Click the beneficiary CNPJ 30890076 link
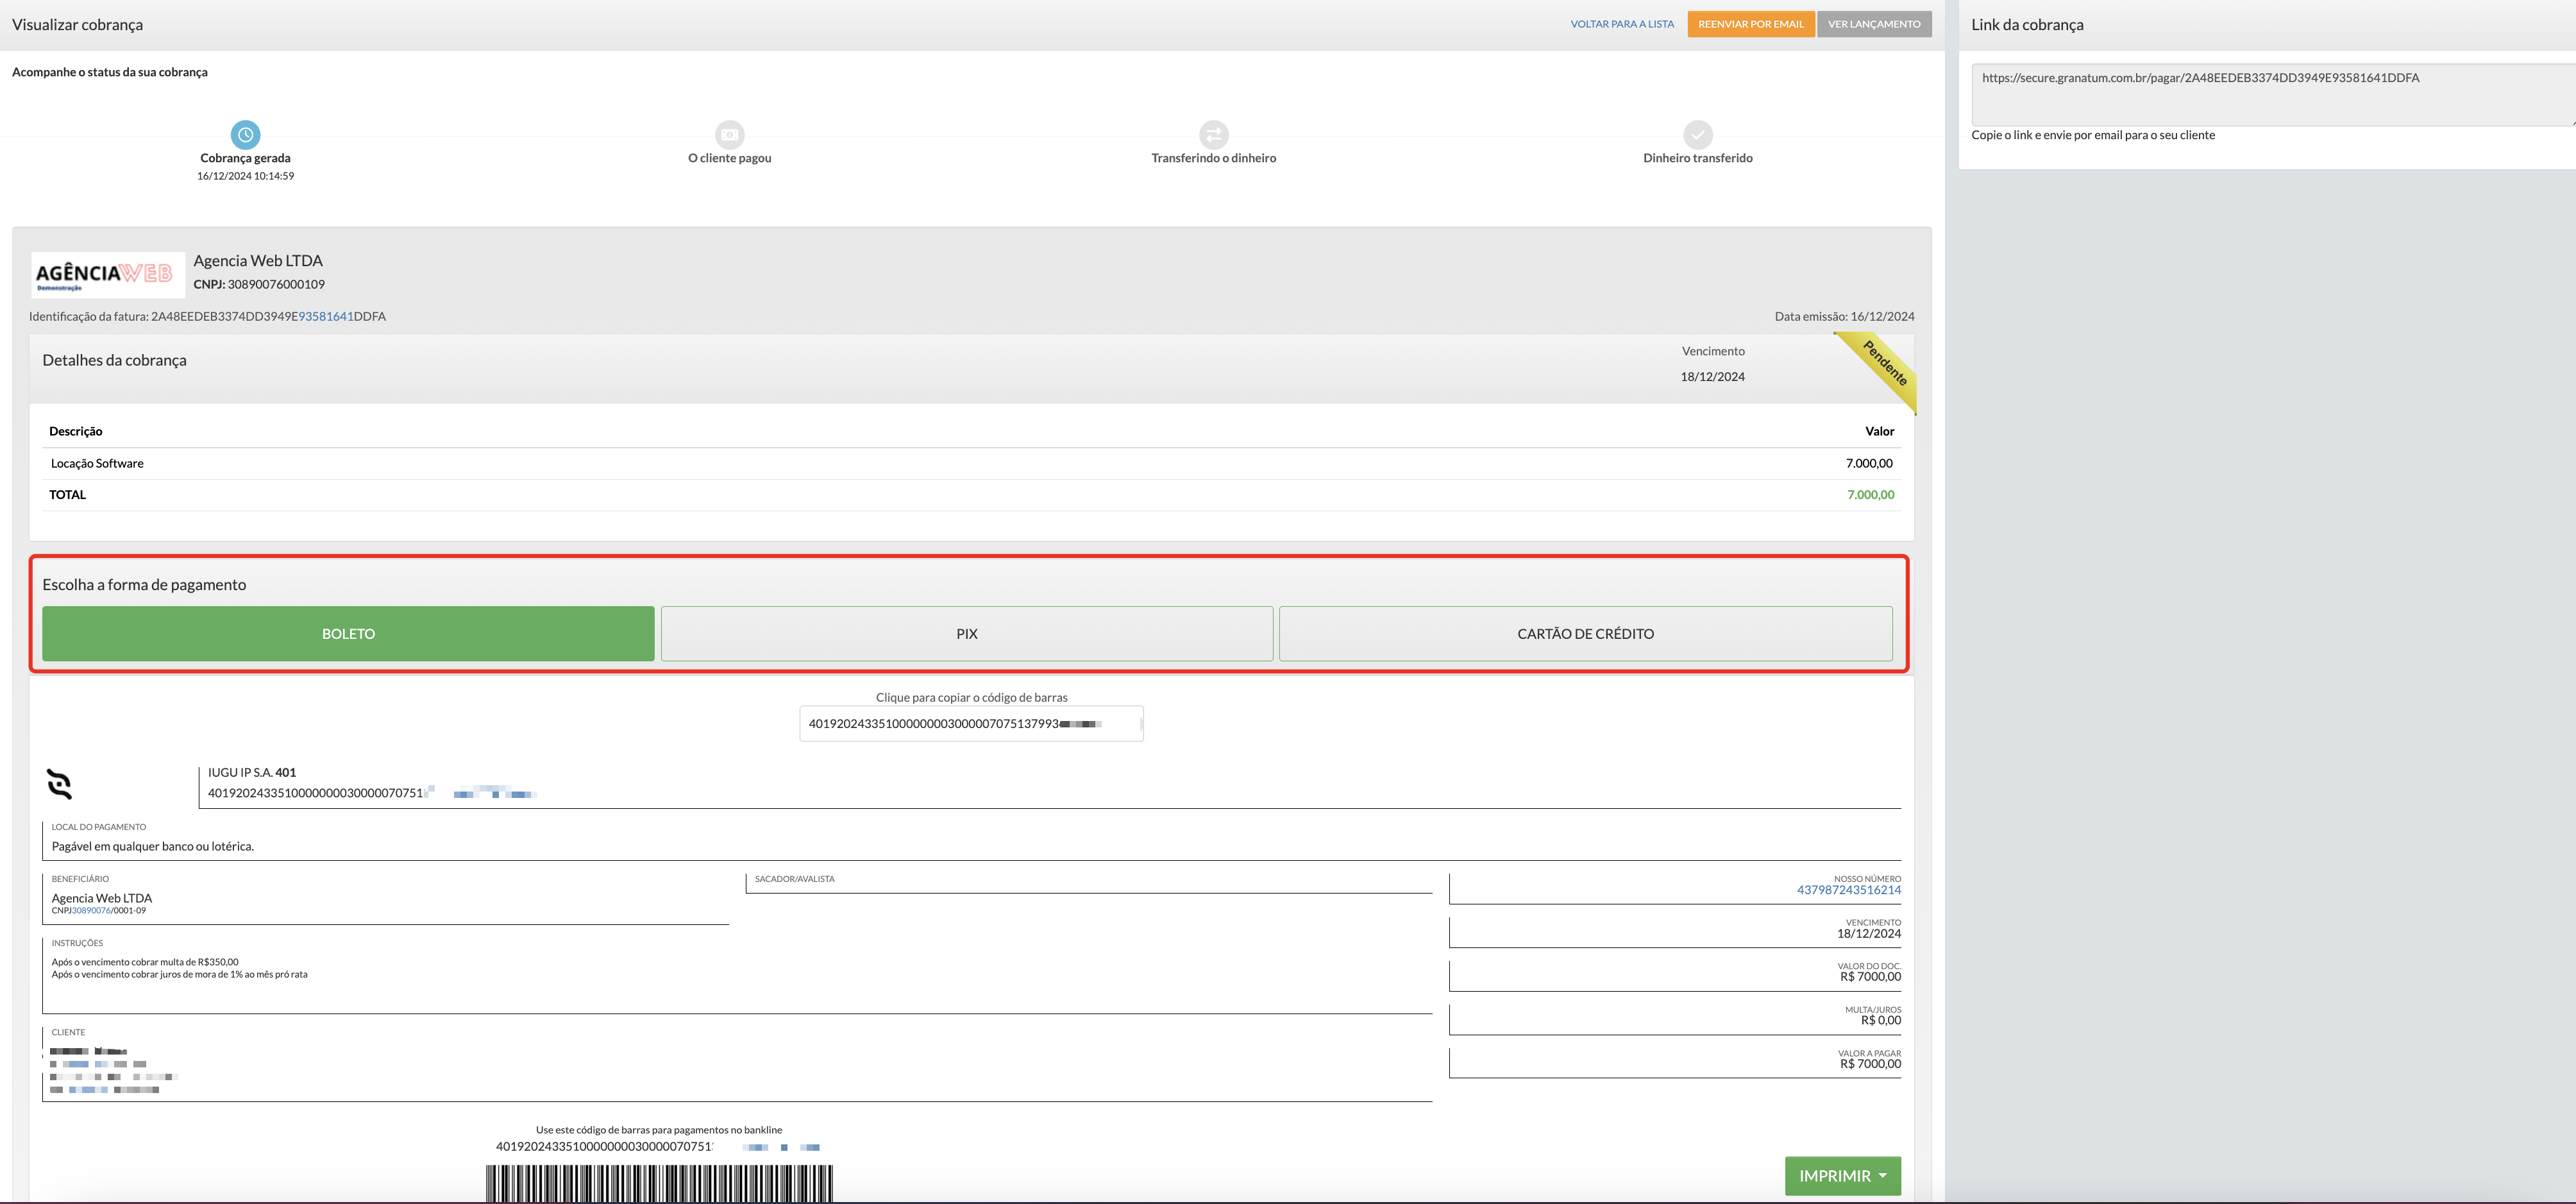The height and width of the screenshot is (1204, 2576). coord(91,911)
